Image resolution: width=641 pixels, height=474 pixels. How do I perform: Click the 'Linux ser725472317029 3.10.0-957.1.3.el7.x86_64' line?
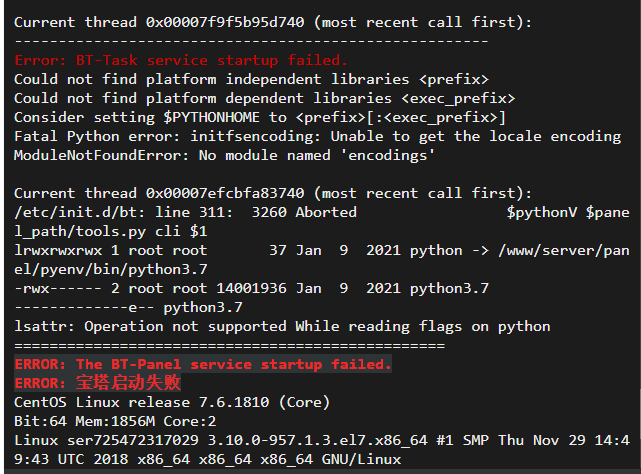(x=321, y=440)
